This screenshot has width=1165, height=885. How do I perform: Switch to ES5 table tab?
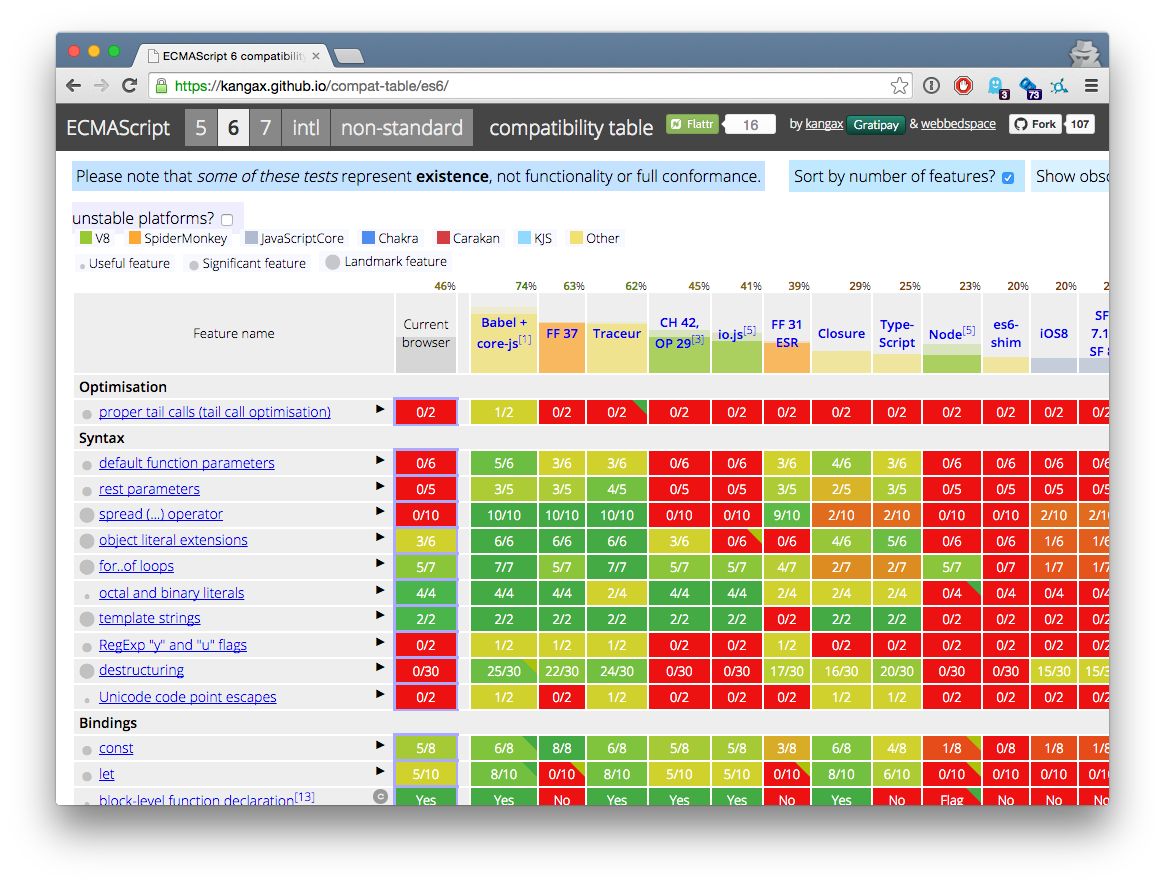tap(201, 128)
